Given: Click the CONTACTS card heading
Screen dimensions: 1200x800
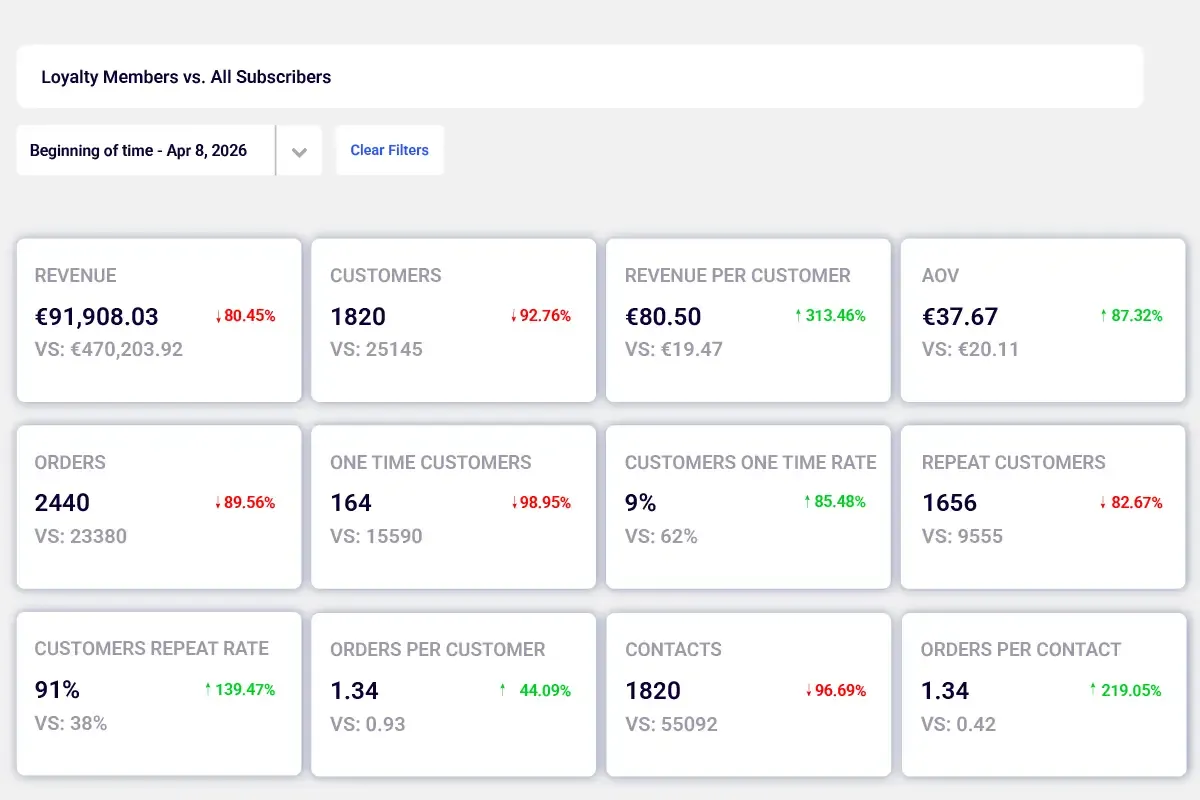Looking at the screenshot, I should point(673,650).
